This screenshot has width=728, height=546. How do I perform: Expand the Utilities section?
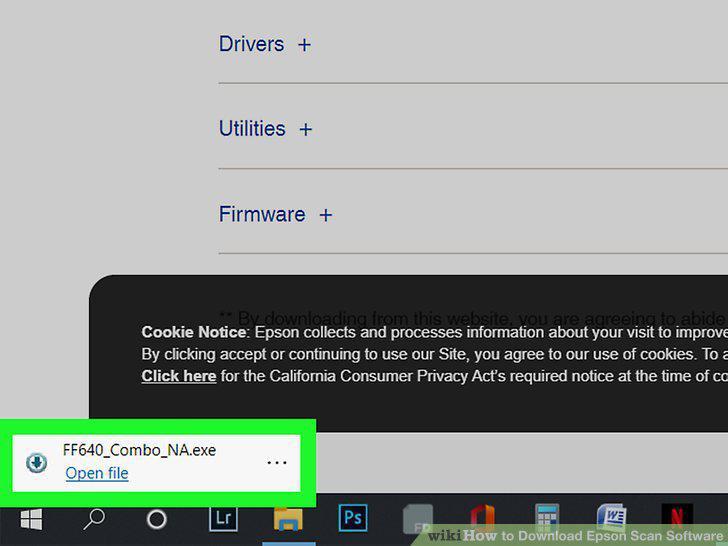(266, 129)
